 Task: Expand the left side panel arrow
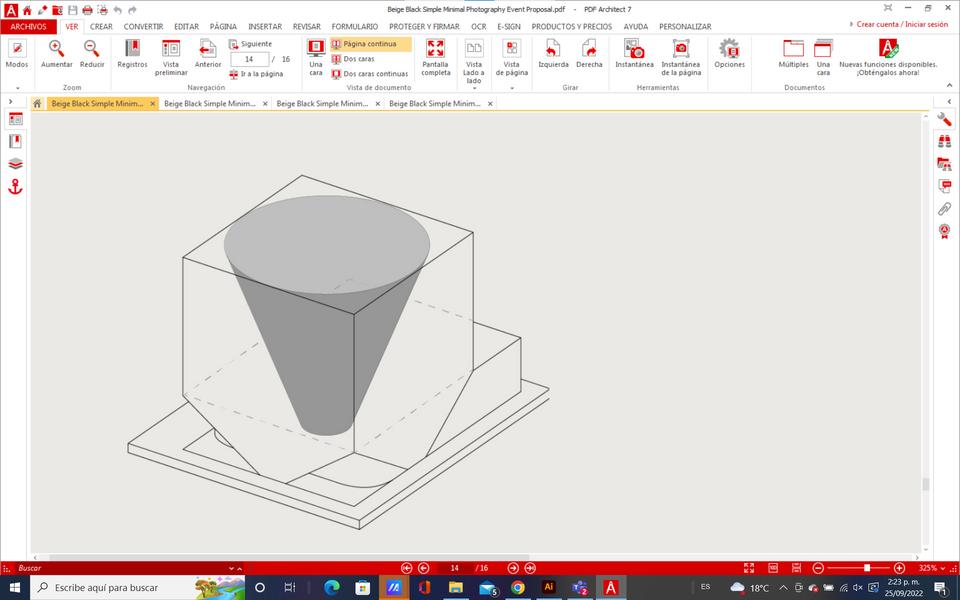tap(10, 102)
